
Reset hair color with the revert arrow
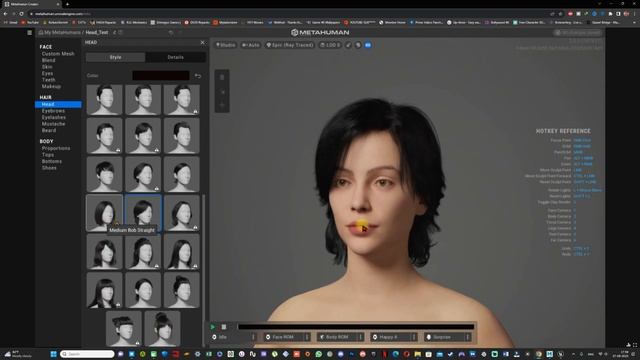198,76
